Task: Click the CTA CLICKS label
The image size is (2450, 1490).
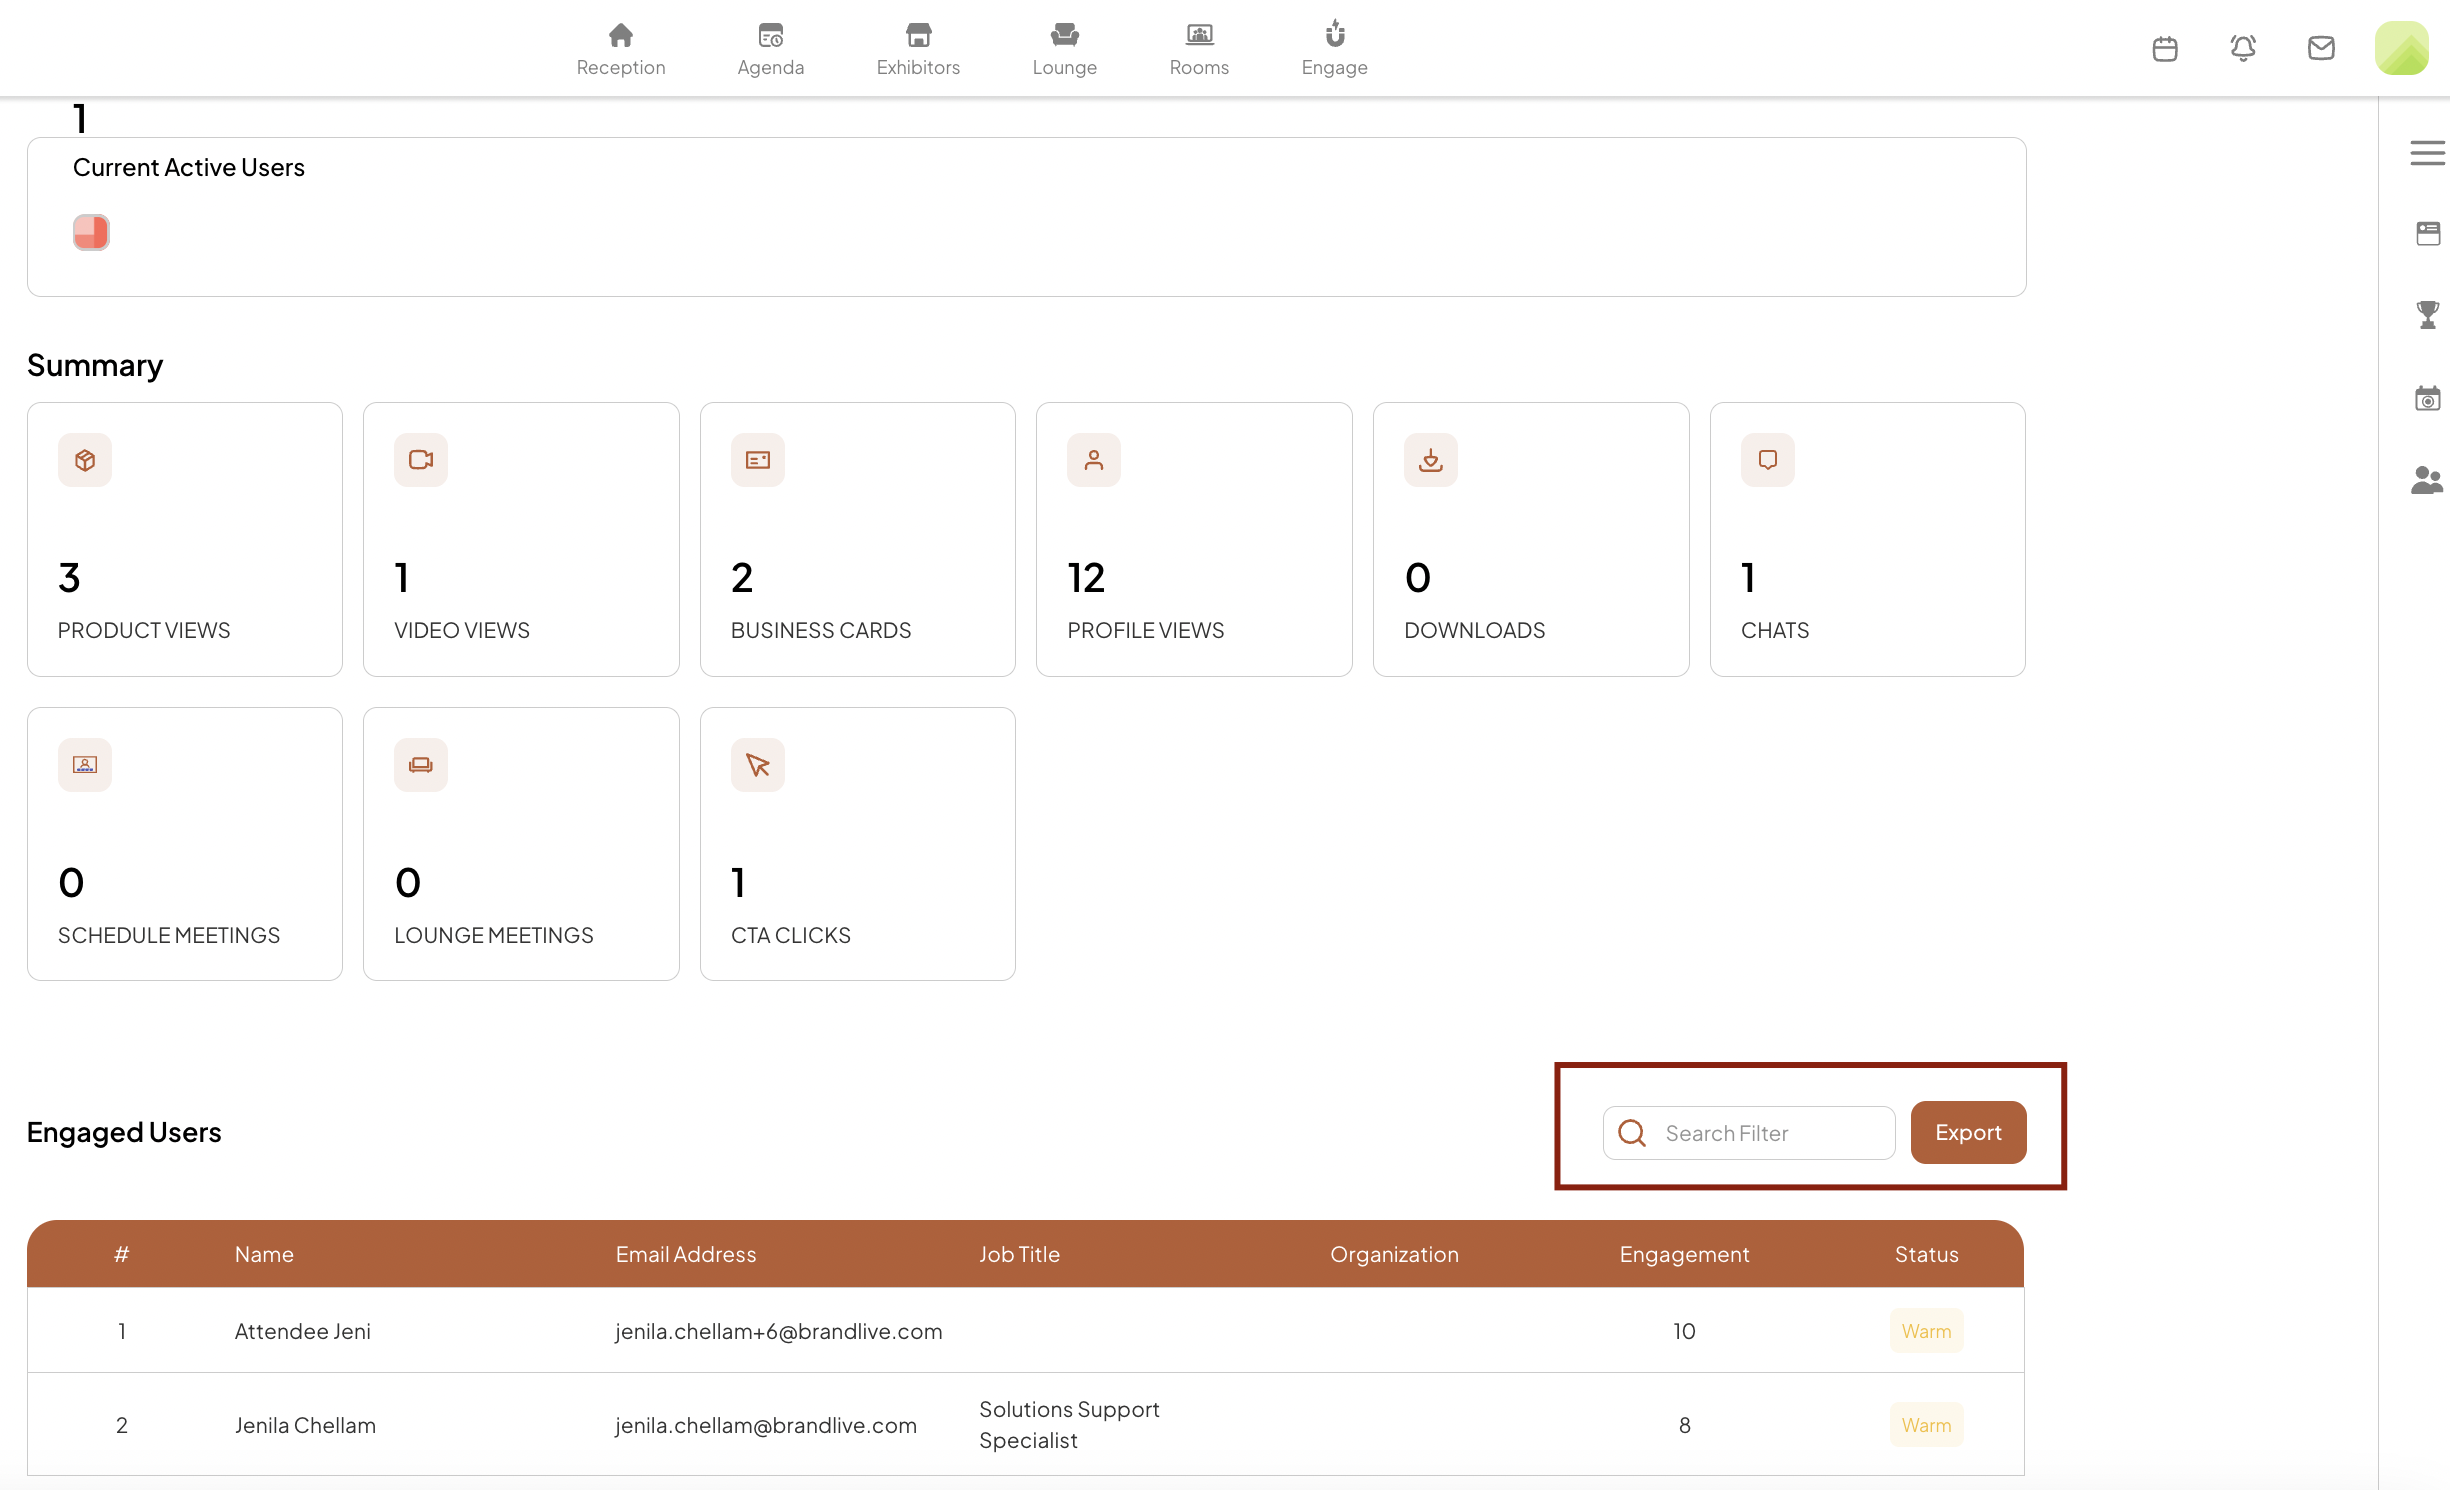Action: point(791,935)
